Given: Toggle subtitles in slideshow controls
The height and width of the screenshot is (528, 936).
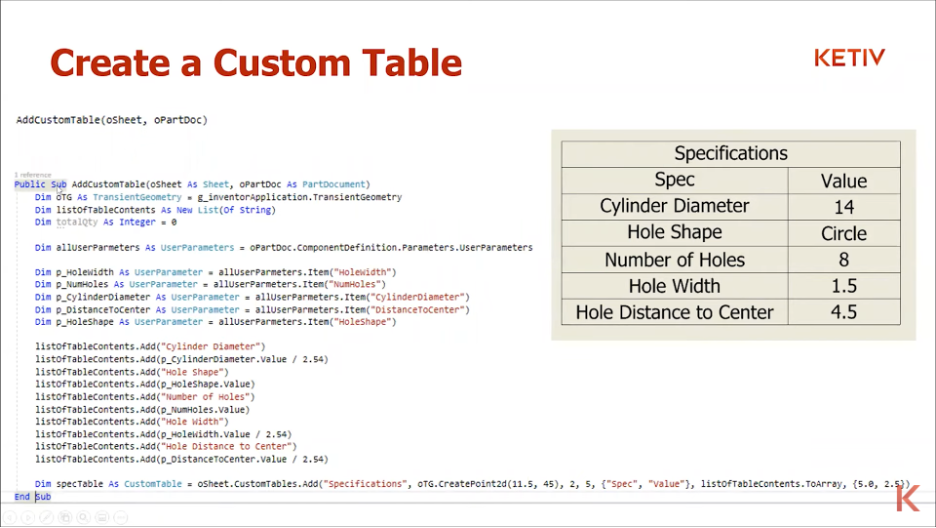Looking at the screenshot, I should [x=101, y=517].
